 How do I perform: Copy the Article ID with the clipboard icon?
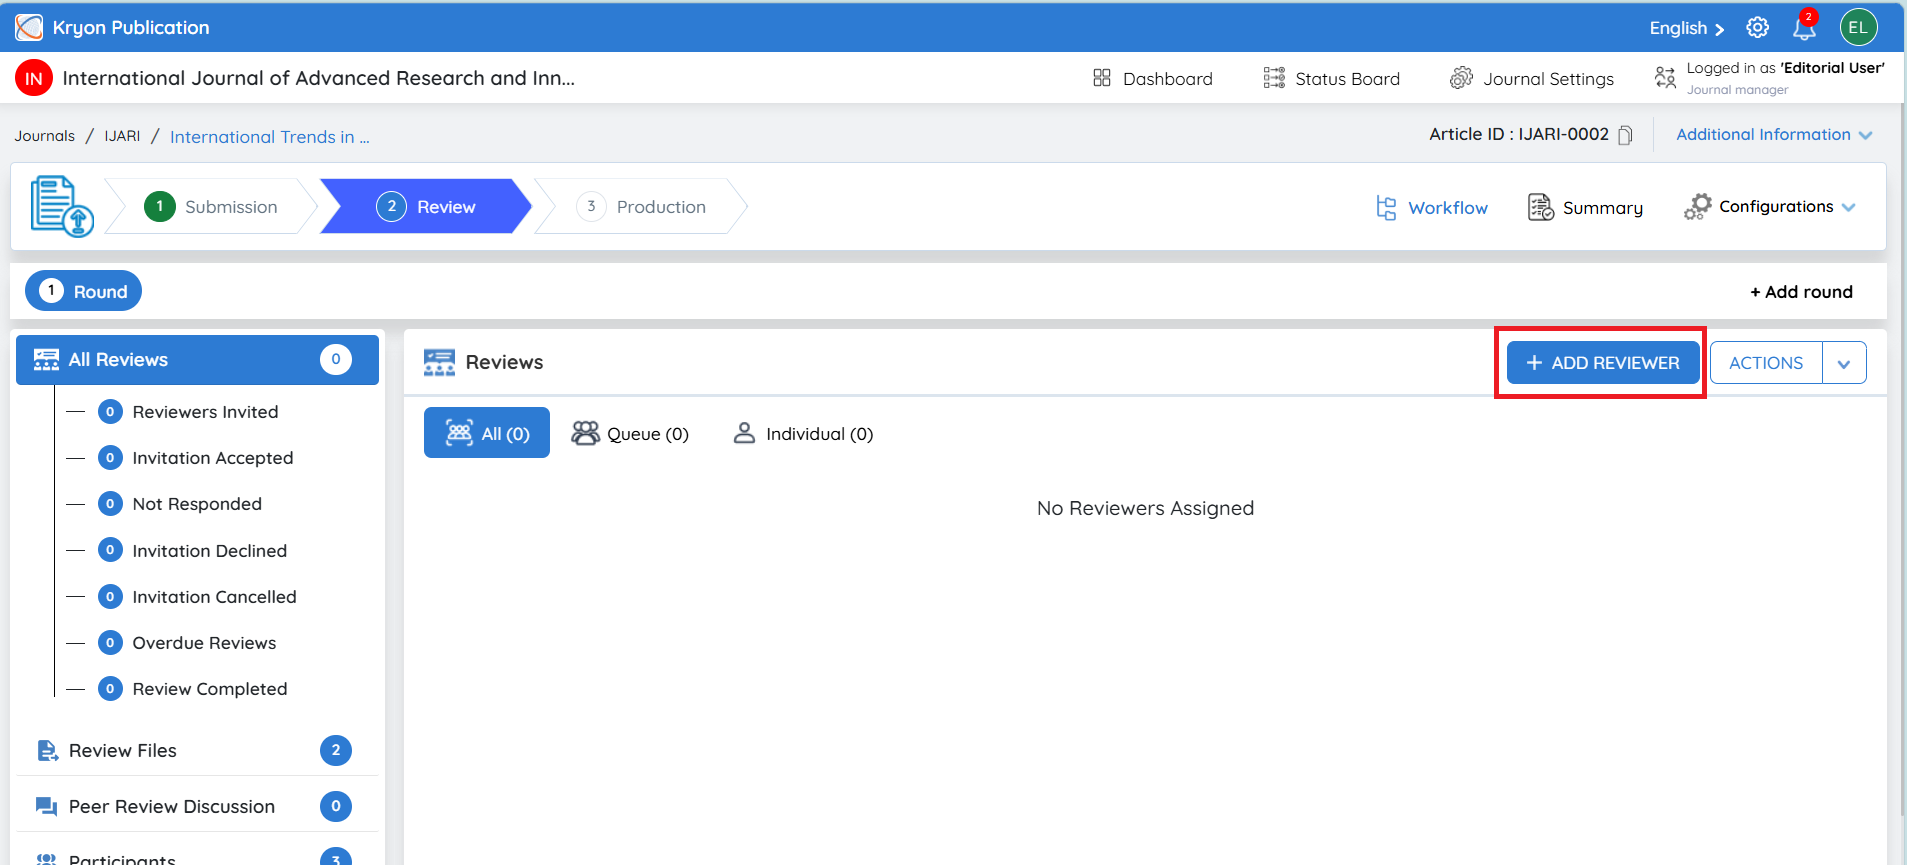1625,135
